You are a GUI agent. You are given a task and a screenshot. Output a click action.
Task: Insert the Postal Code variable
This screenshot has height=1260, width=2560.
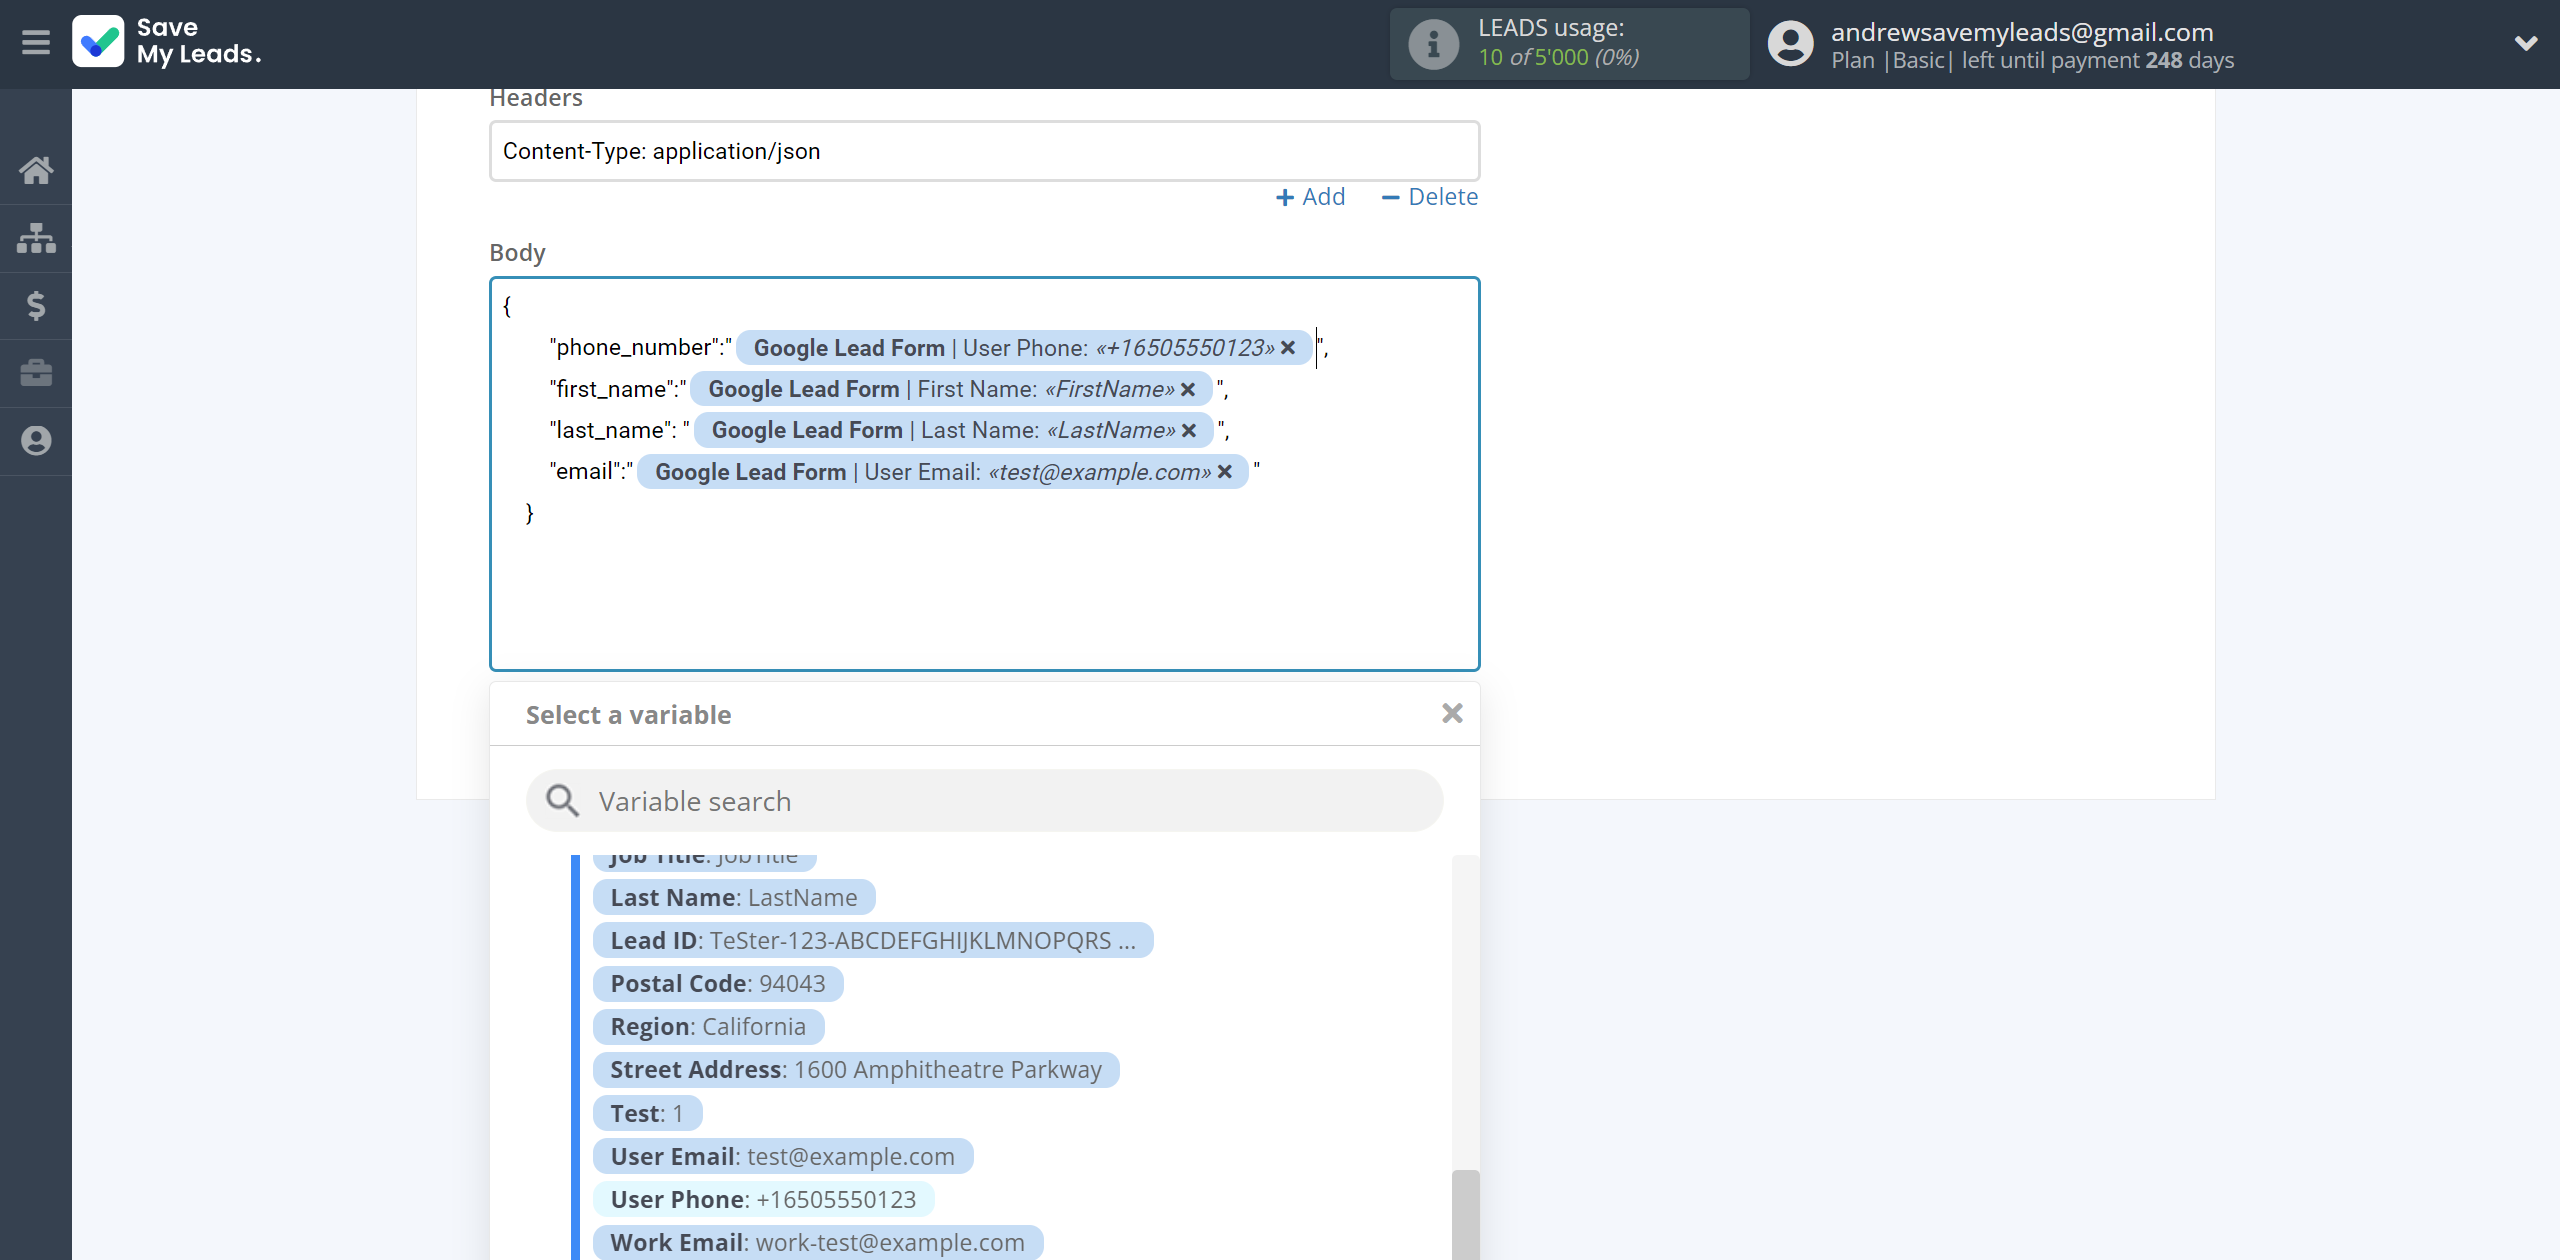718,983
